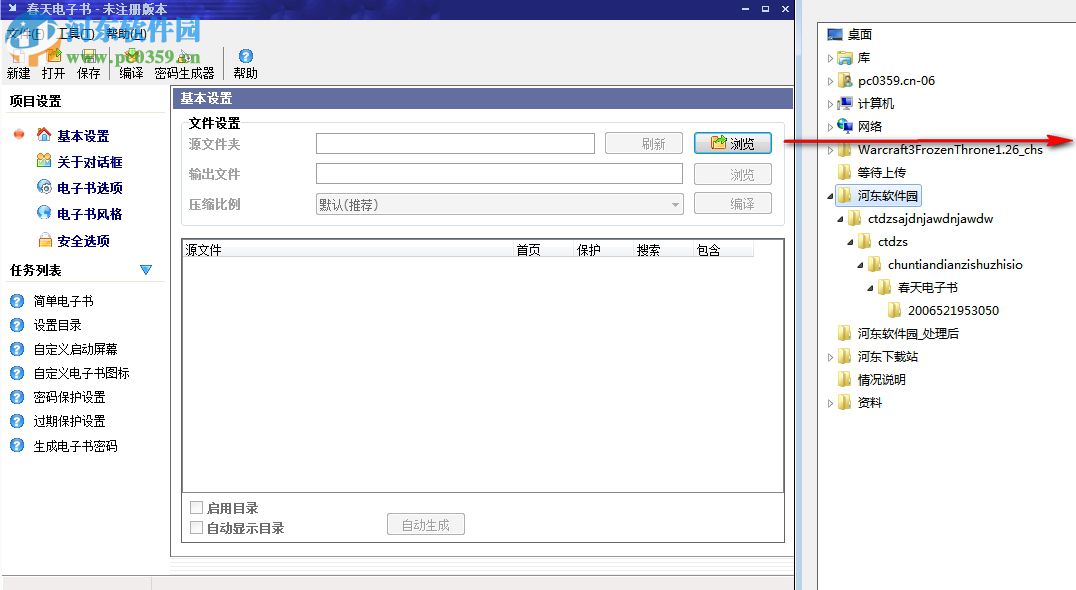The height and width of the screenshot is (590, 1076).
Task: Click into the 源文件夹 input field
Action: coord(455,143)
